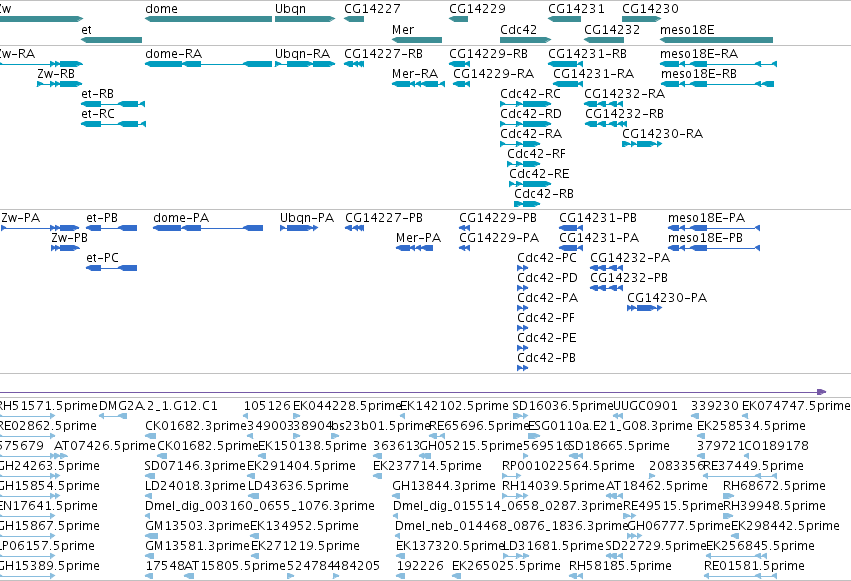Click the Cdc42 gene label
The height and width of the screenshot is (581, 851).
518,29
